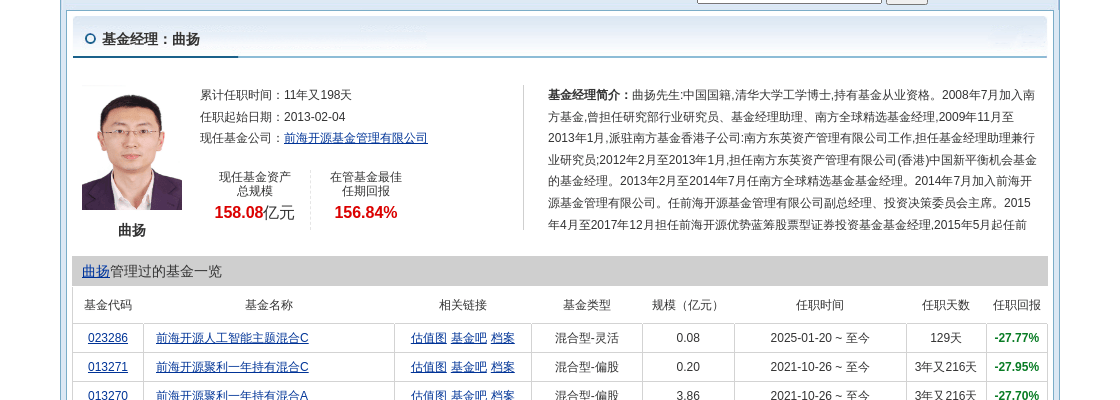Click best tenure return 156.84%
The width and height of the screenshot is (1120, 400).
point(366,213)
